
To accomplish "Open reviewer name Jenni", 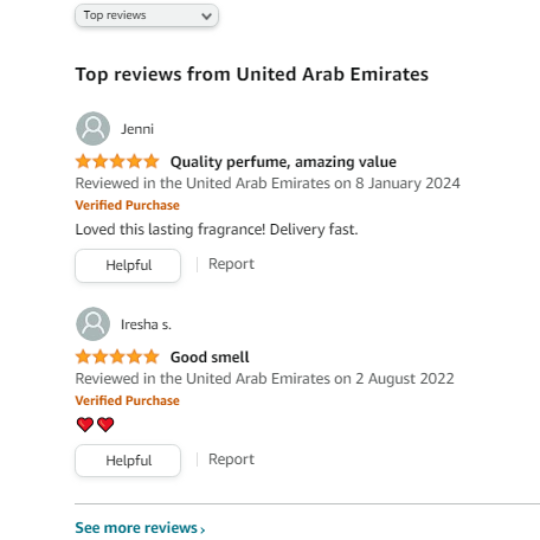I will pos(137,129).
